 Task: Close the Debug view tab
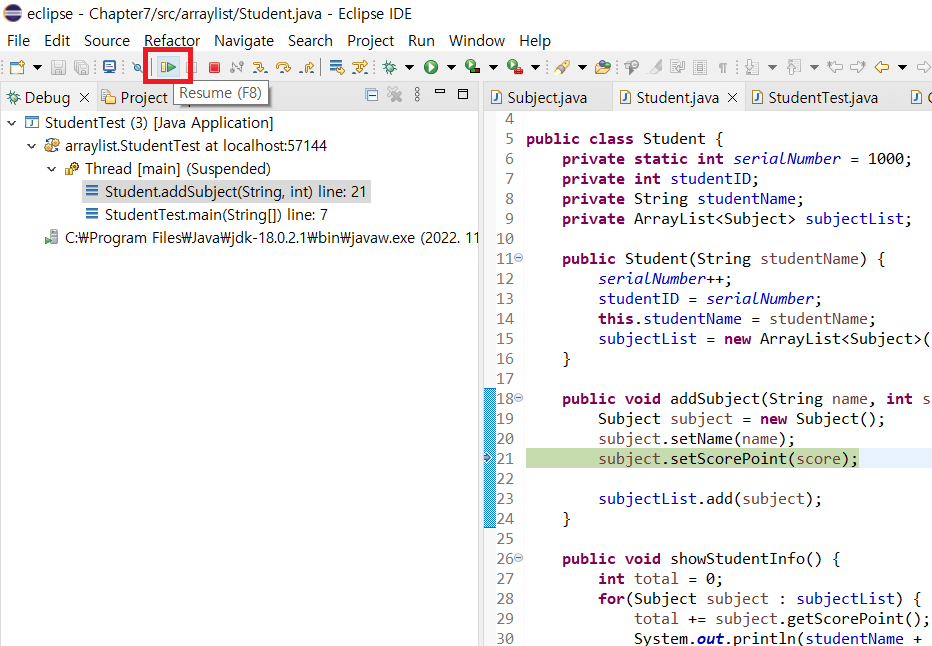click(84, 97)
